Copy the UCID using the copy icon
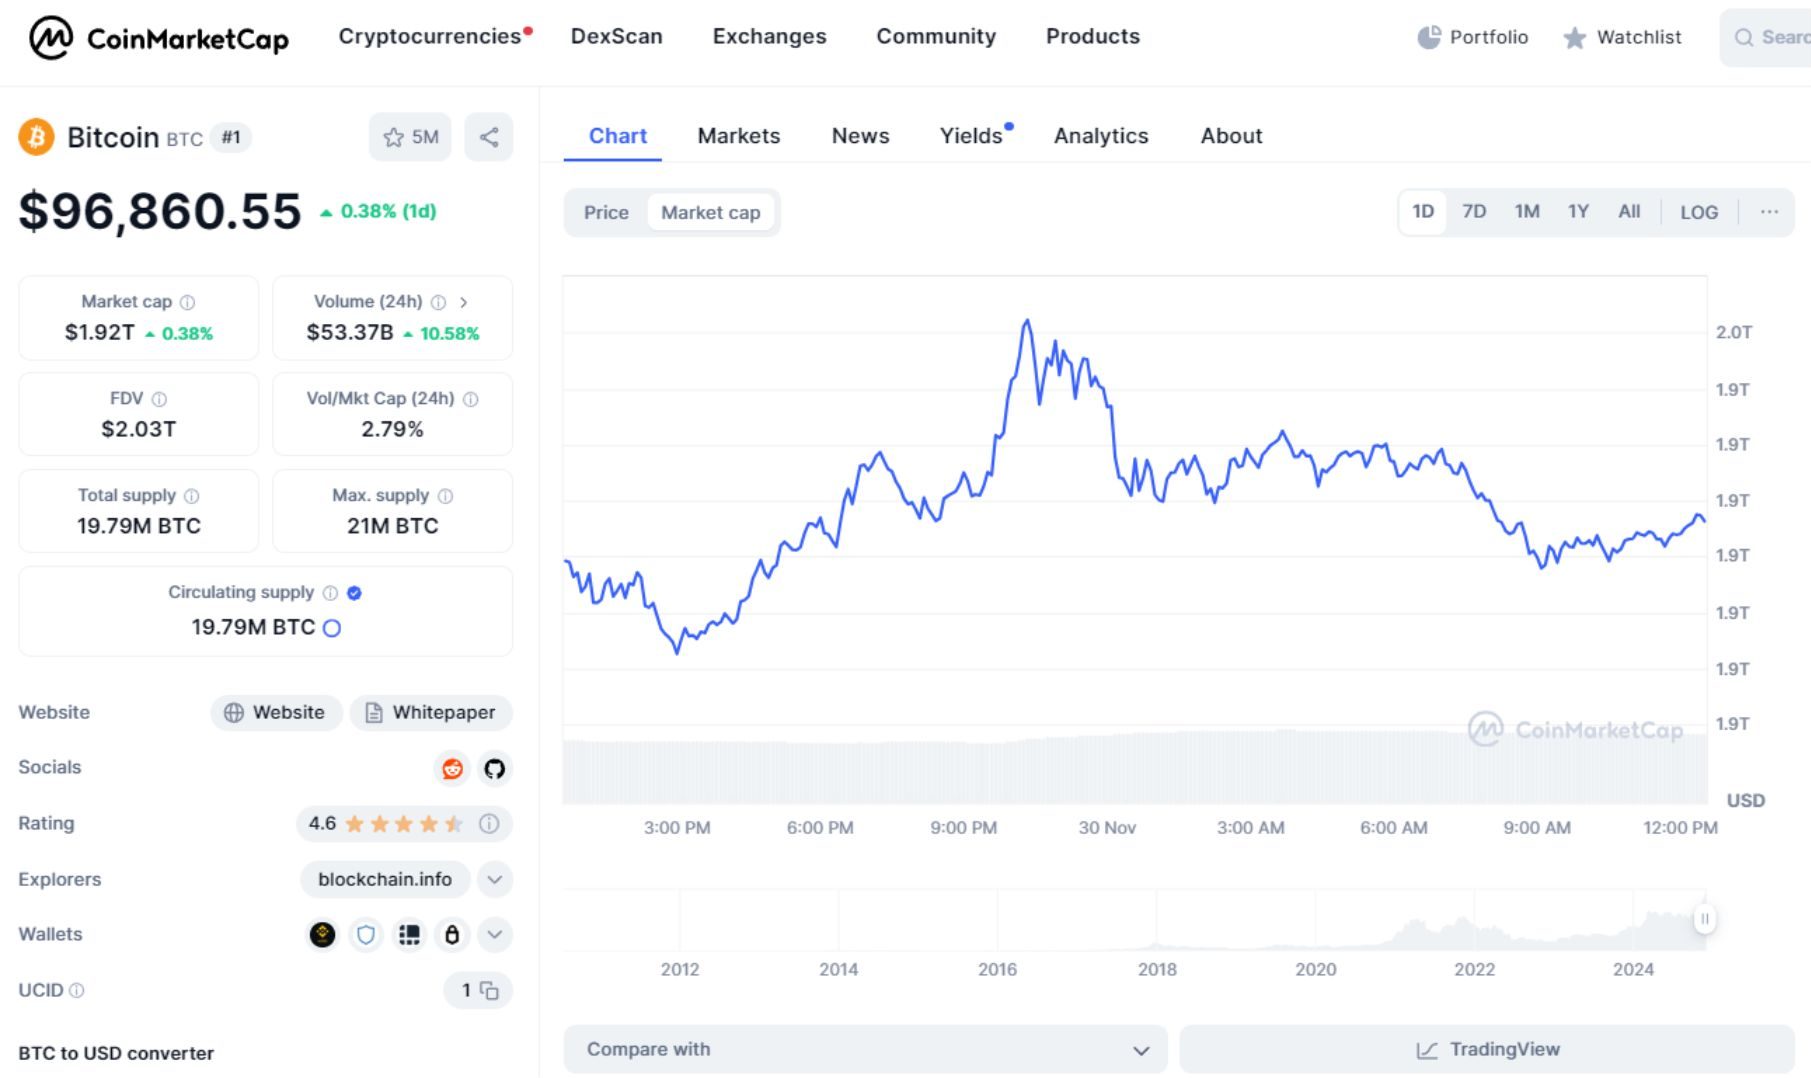 (489, 990)
